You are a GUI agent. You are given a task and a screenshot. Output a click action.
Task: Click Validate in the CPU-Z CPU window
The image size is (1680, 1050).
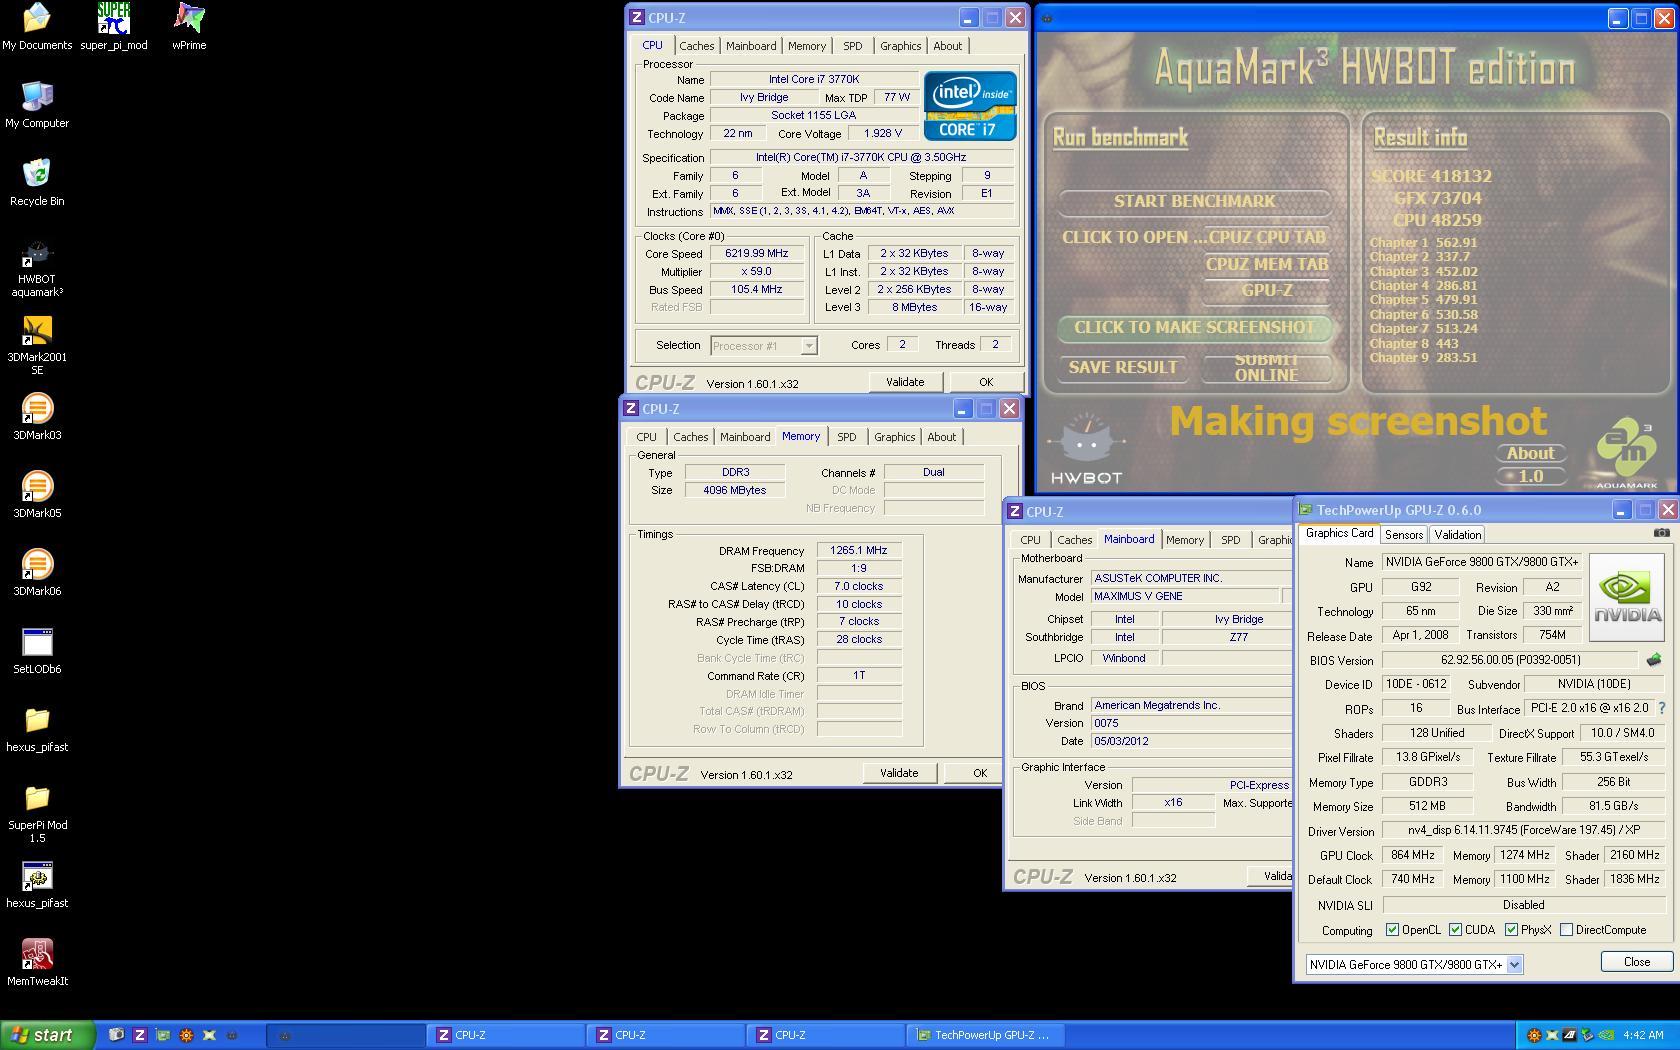coord(905,382)
